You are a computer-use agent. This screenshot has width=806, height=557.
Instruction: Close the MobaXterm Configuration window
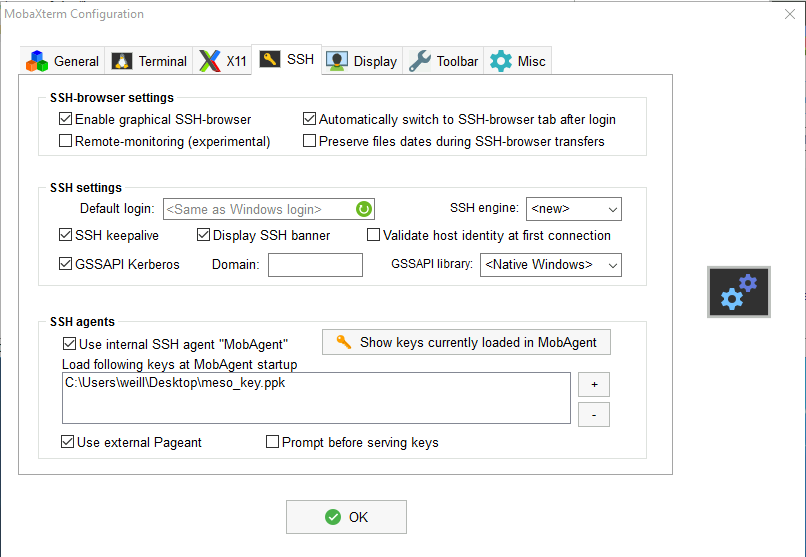point(790,14)
